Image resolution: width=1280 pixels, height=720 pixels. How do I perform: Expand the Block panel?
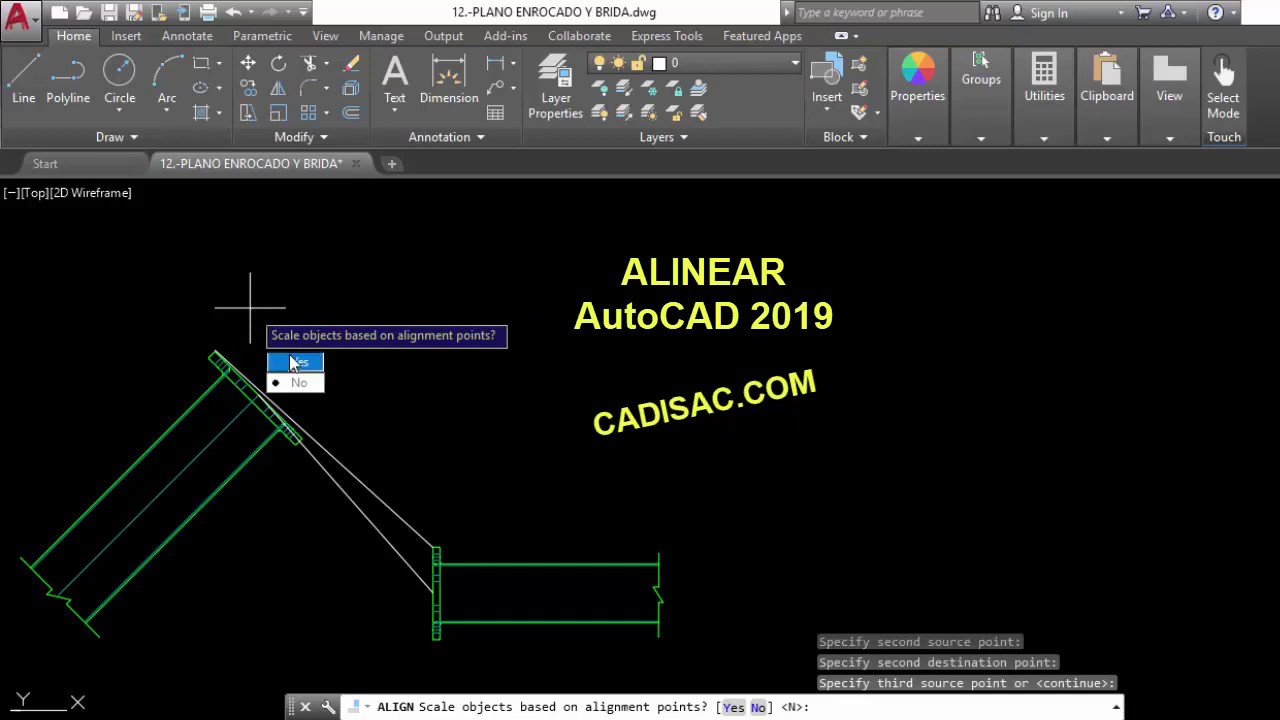[845, 137]
